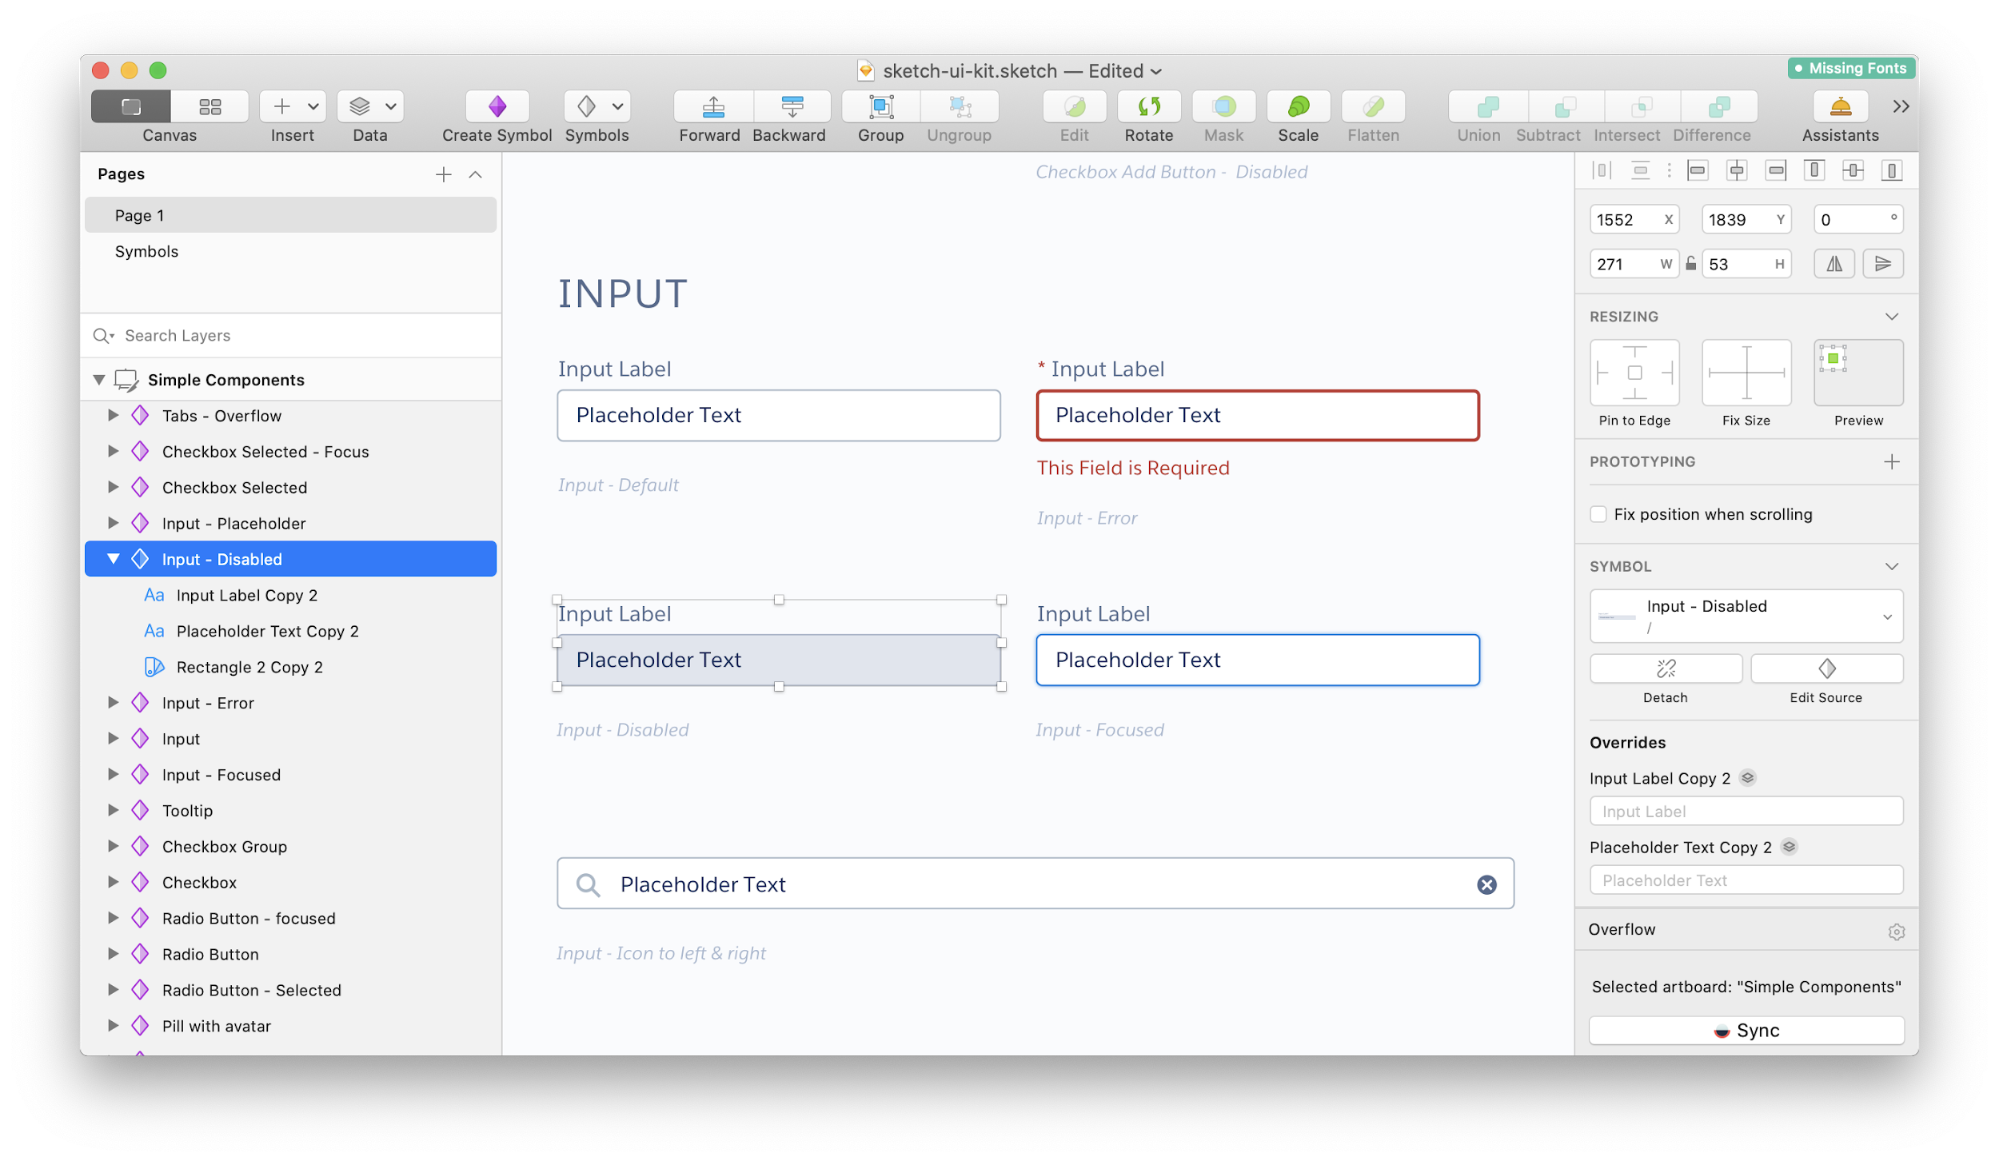Switch to grid components view
The width and height of the screenshot is (1999, 1162).
pyautogui.click(x=210, y=107)
